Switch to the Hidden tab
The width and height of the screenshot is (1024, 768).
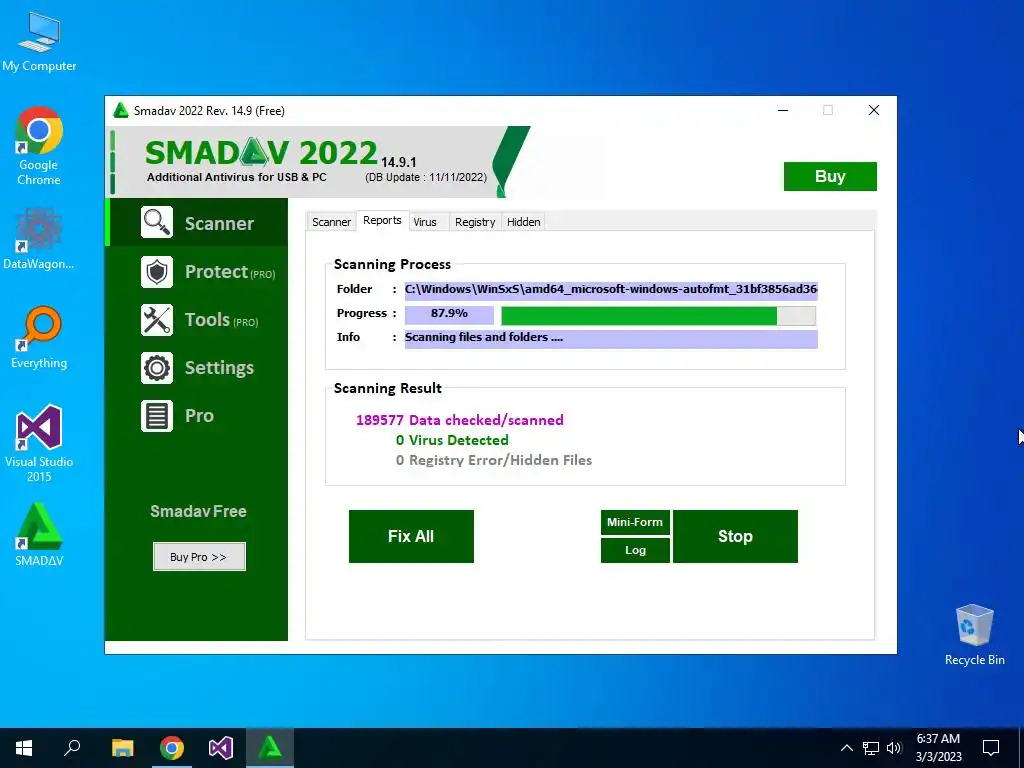(524, 222)
